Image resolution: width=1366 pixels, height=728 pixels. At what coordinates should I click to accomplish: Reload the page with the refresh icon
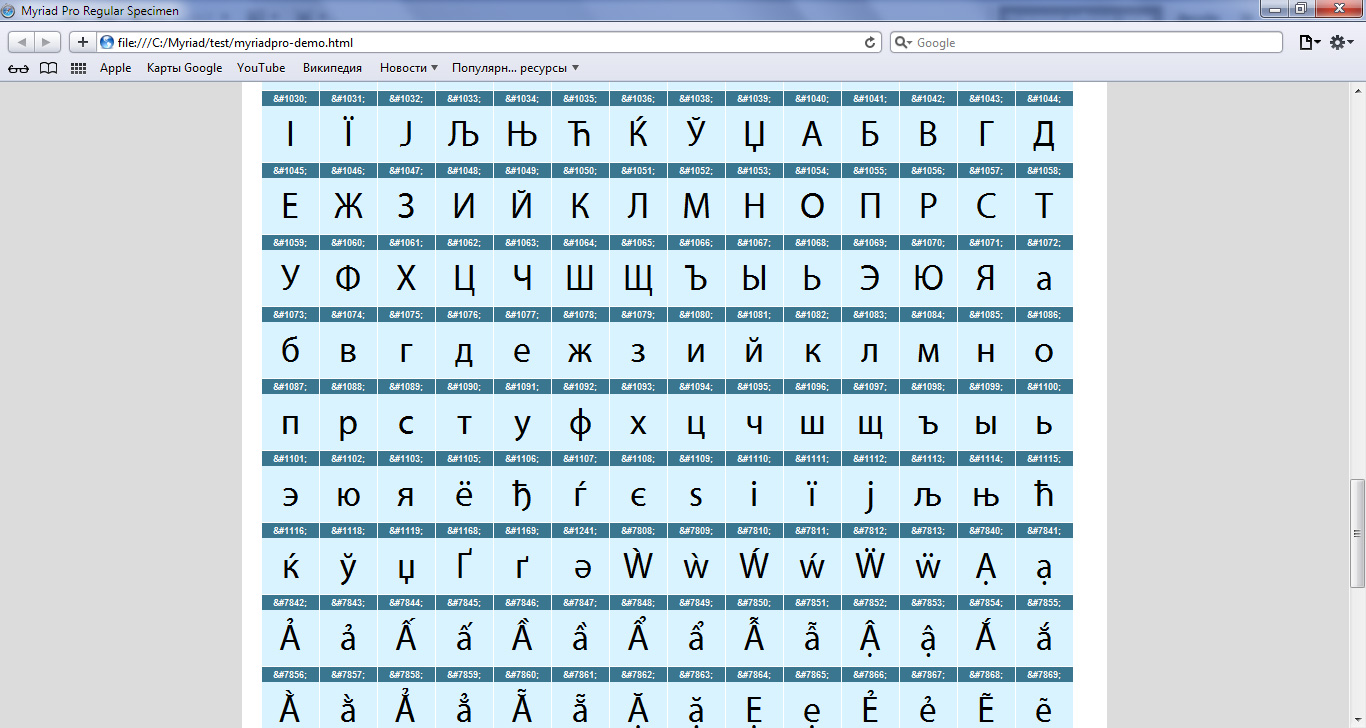click(x=870, y=42)
